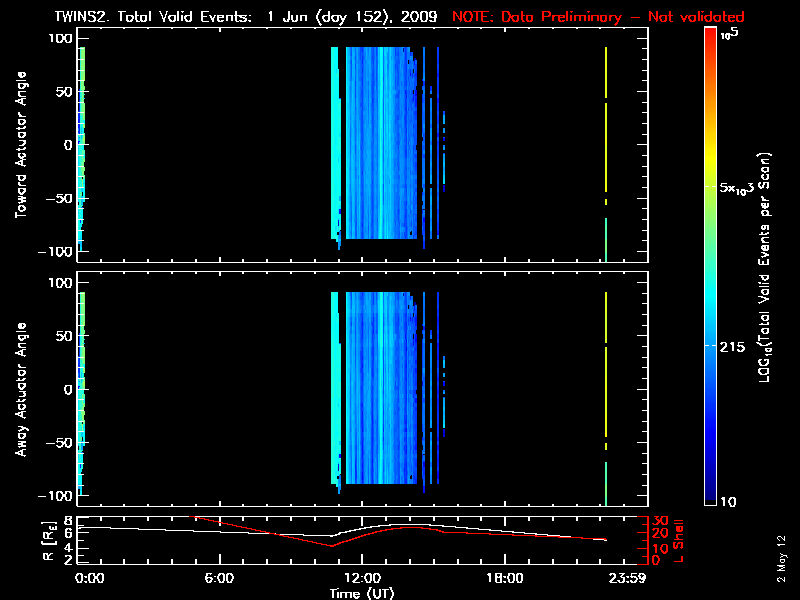Select the 0:00 time tick label

click(x=89, y=578)
